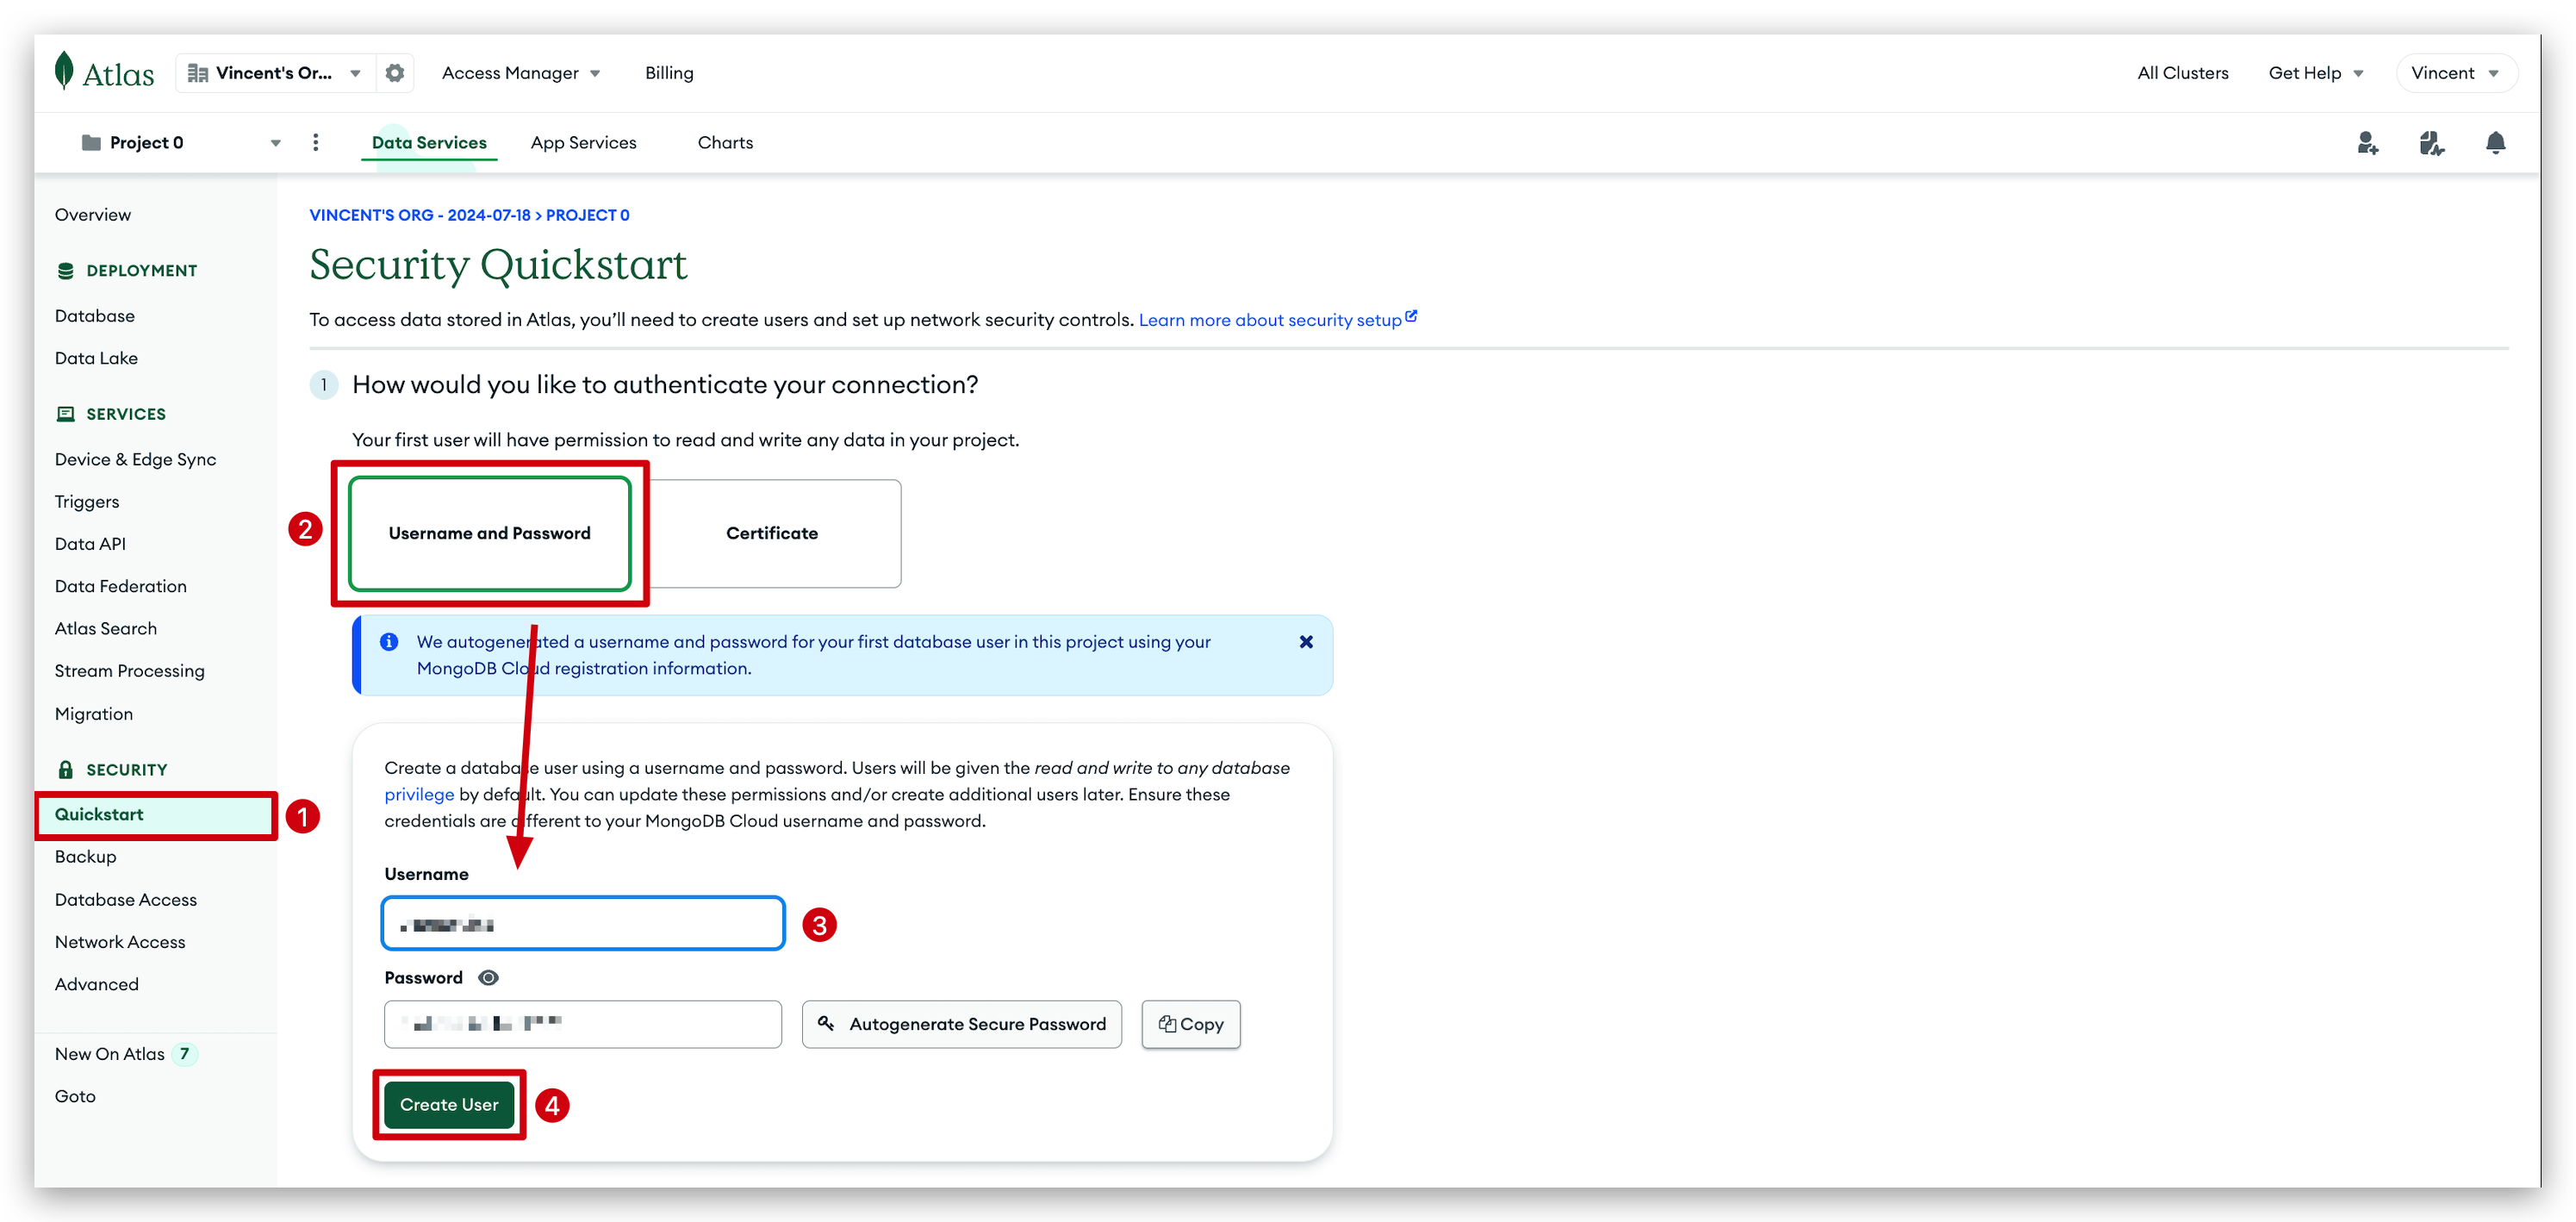The height and width of the screenshot is (1222, 2576).
Task: Select Username and Password authentication
Action: tap(490, 534)
